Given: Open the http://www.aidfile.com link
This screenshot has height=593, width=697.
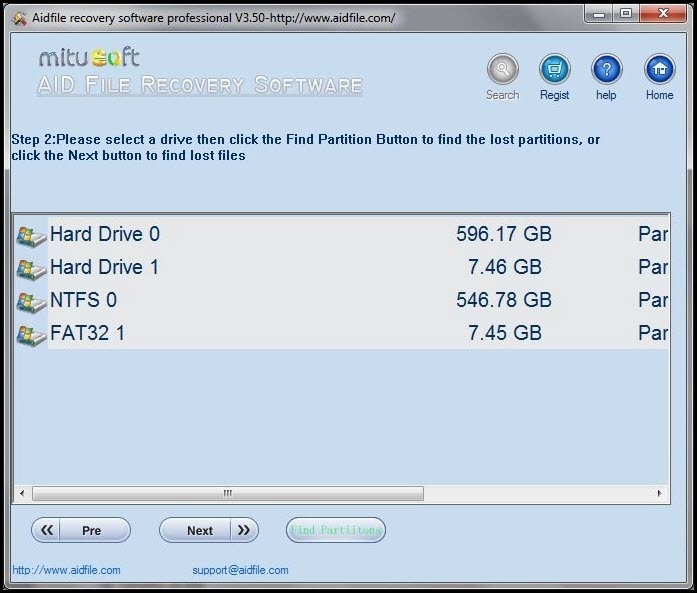Looking at the screenshot, I should pyautogui.click(x=66, y=570).
